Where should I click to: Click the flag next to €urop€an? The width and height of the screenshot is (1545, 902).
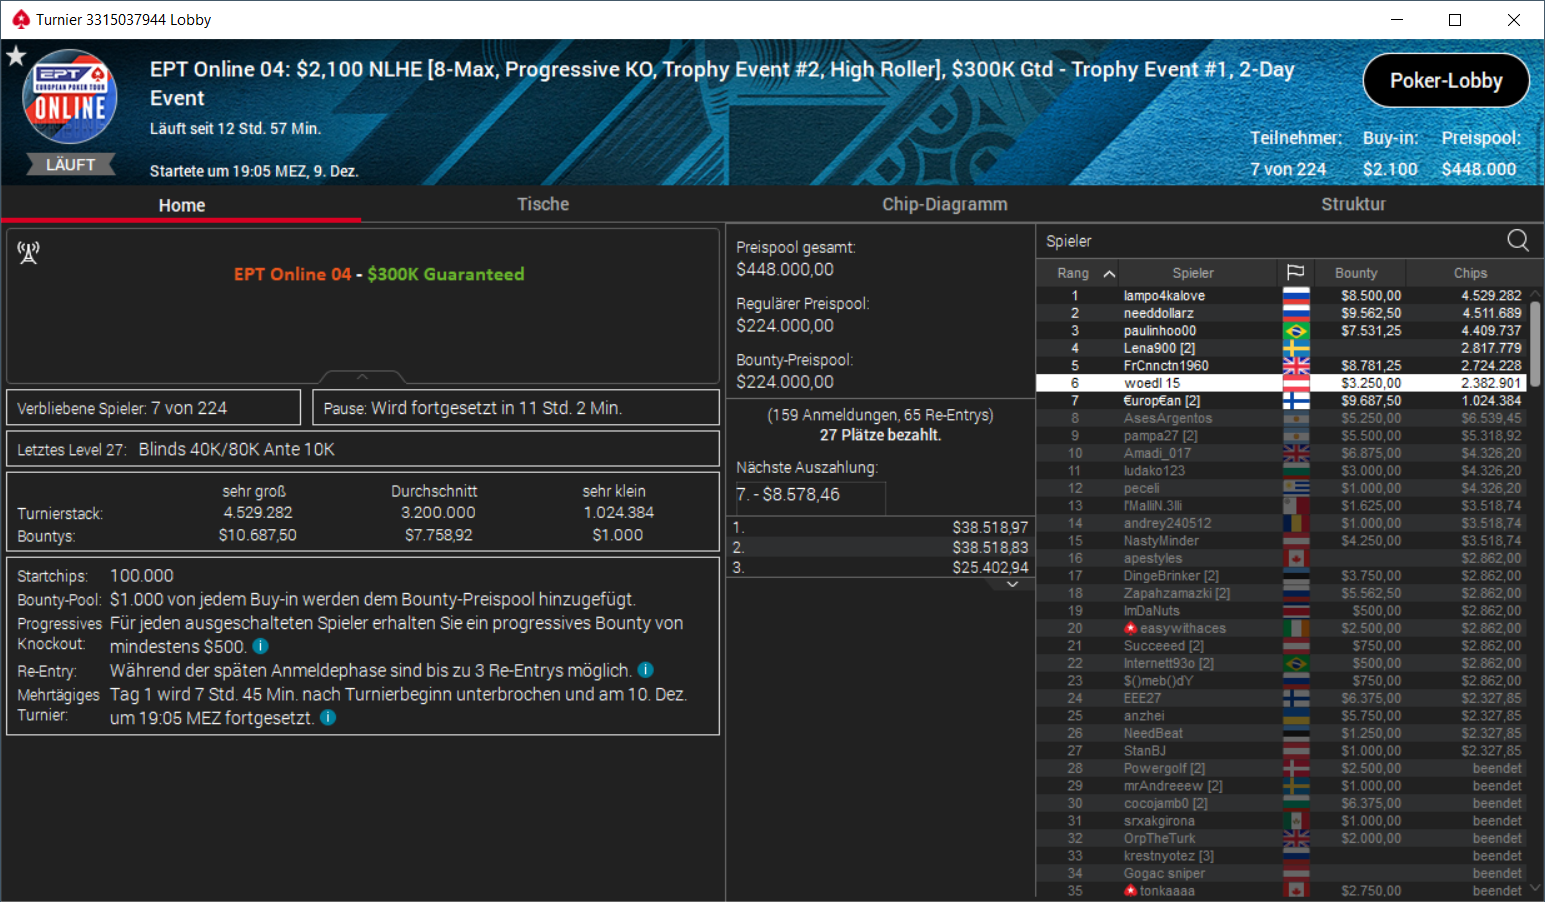point(1296,401)
